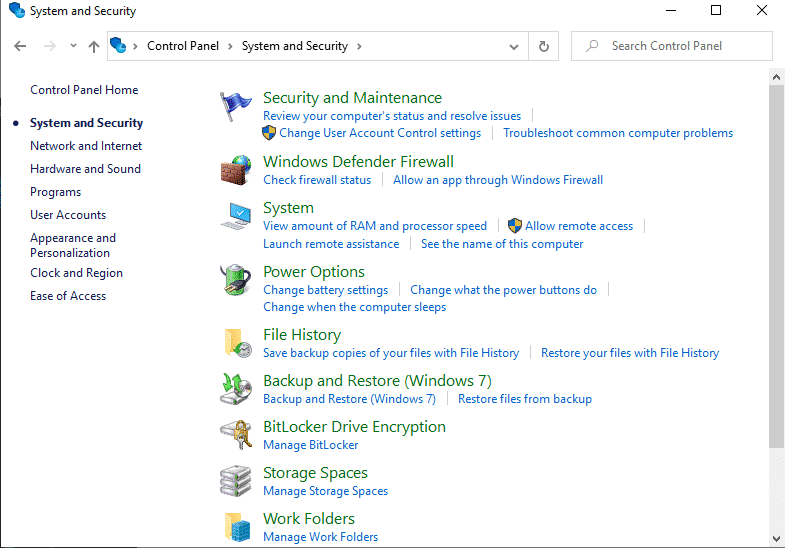Go to Control Panel Home
The width and height of the screenshot is (785, 548).
[x=84, y=90]
